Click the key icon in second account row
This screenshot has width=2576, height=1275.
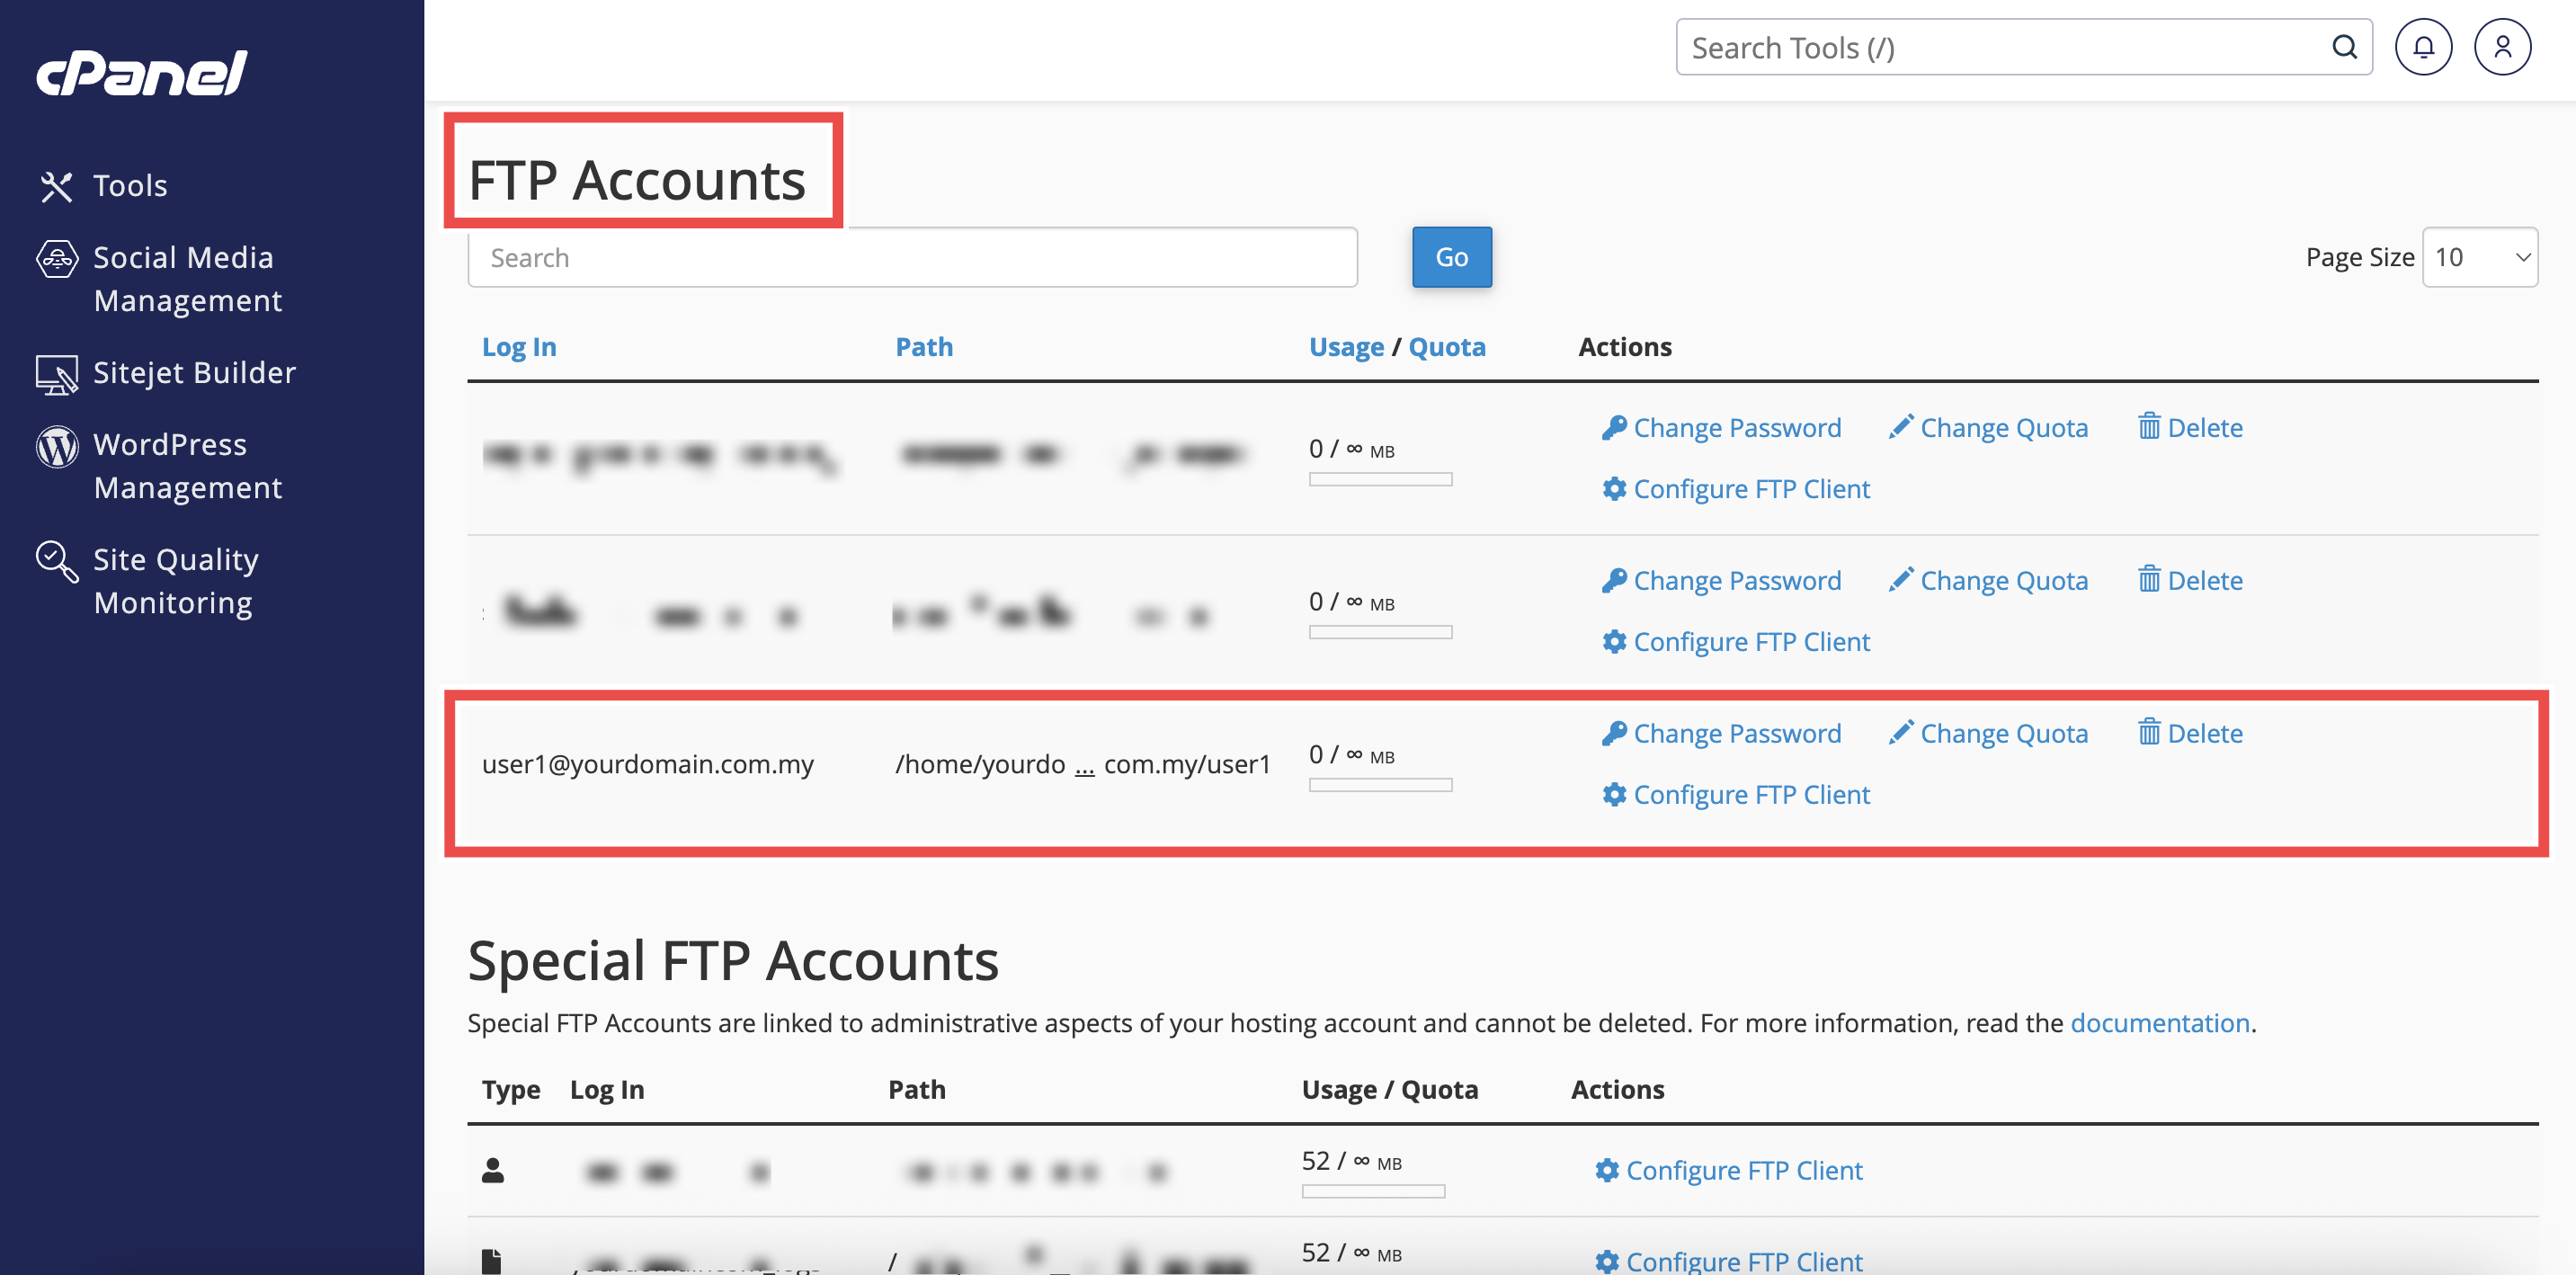pos(1614,580)
